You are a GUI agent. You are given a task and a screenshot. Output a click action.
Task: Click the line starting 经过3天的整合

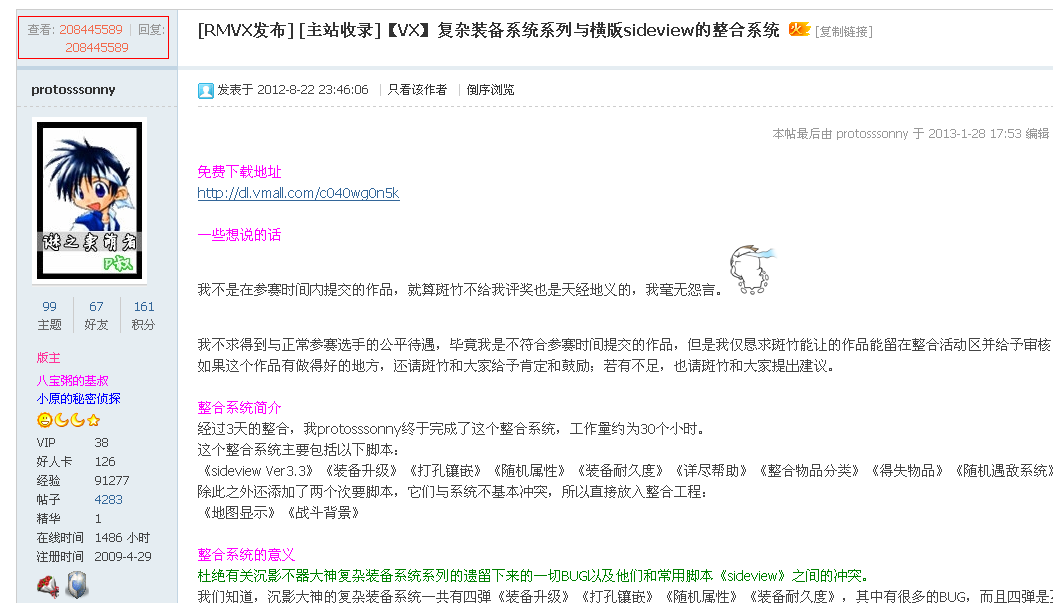(451, 428)
